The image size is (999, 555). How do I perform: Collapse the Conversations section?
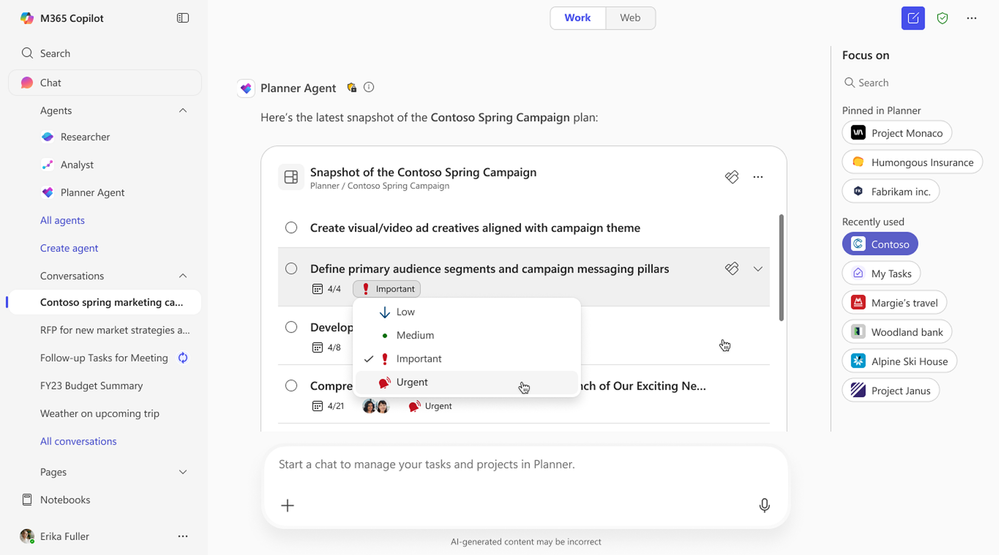pyautogui.click(x=183, y=276)
